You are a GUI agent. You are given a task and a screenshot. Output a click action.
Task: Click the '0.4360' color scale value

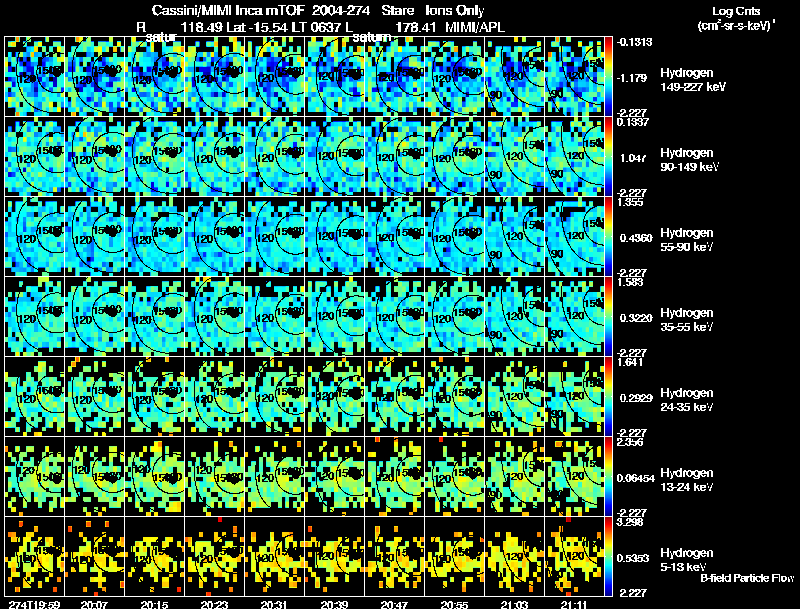click(x=636, y=238)
